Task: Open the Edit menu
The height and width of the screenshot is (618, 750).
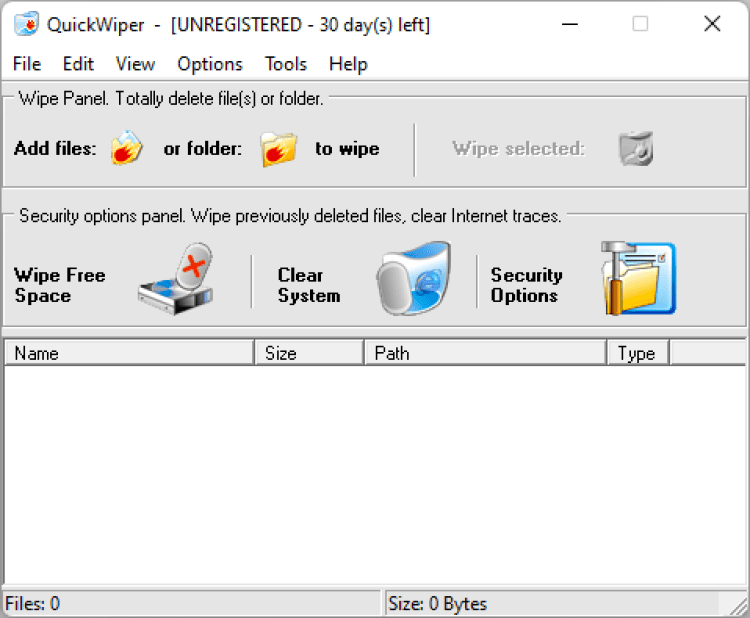Action: tap(78, 64)
